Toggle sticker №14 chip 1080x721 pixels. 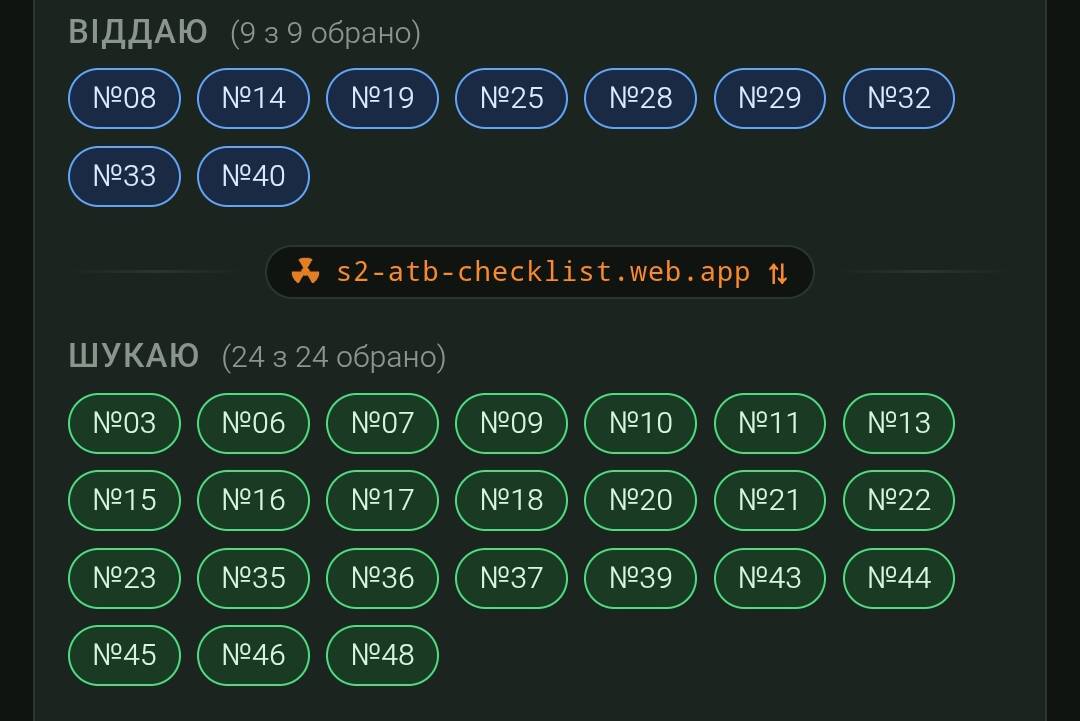254,98
